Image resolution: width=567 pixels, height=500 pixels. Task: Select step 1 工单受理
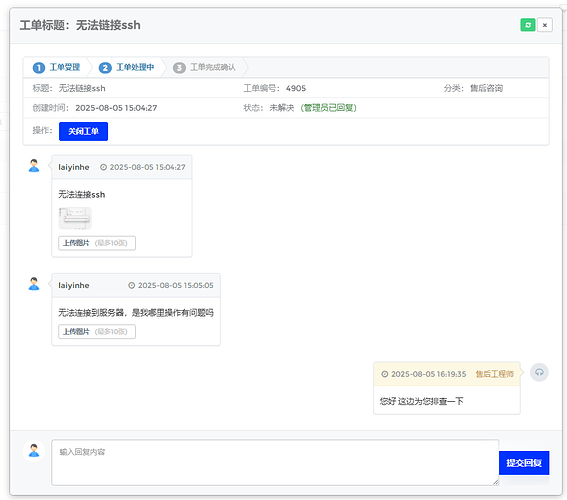[56, 67]
